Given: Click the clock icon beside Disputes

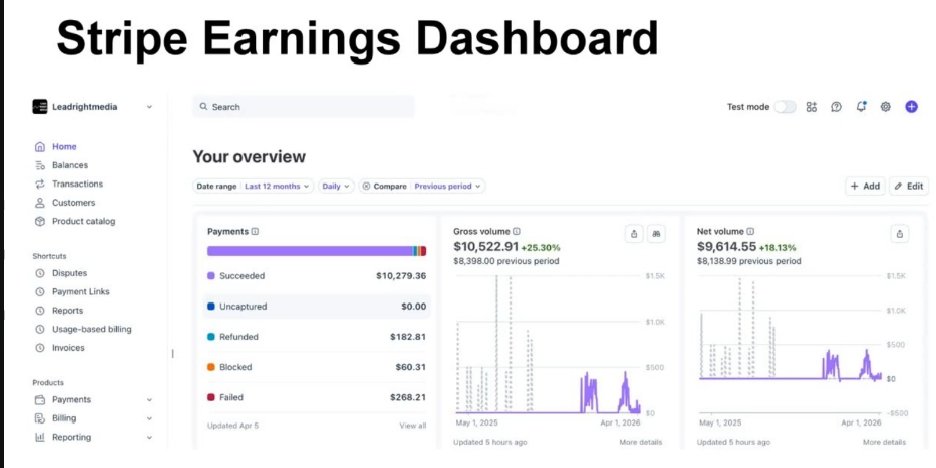Looking at the screenshot, I should [x=40, y=273].
